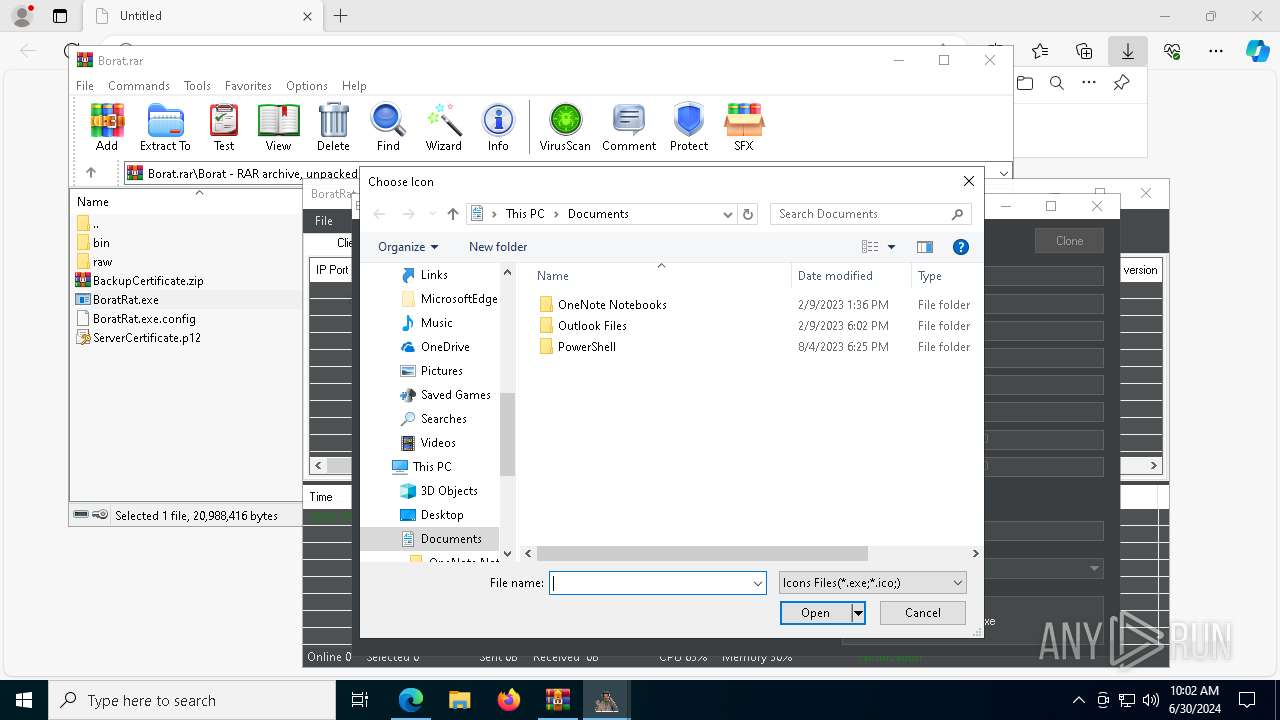Screen dimensions: 1280x720
Task: Expand the File name history dropdown
Action: pyautogui.click(x=758, y=583)
